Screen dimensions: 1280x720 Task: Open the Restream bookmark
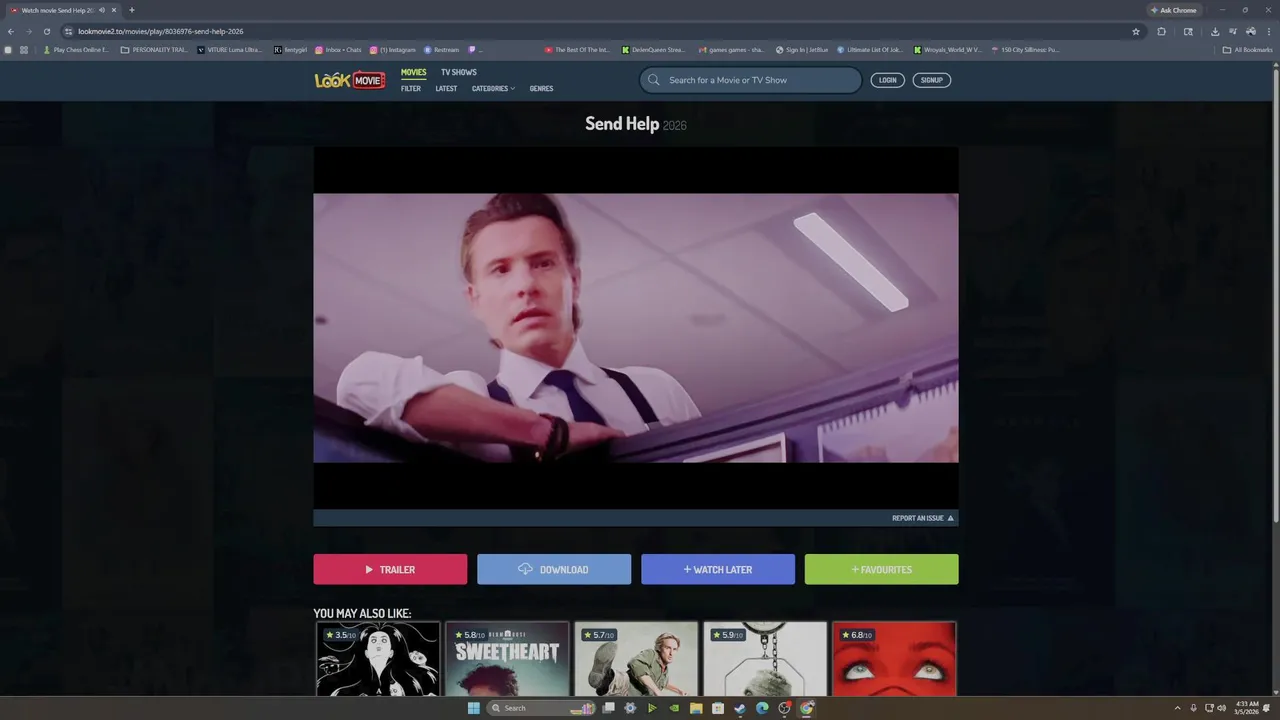click(441, 49)
